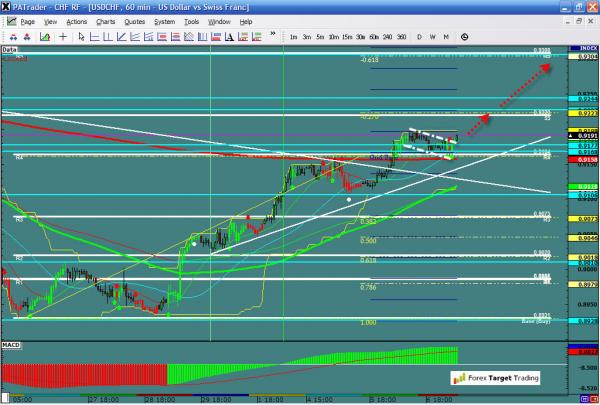Switch chart to 10m timeframe
The width and height of the screenshot is (600, 405).
point(334,37)
